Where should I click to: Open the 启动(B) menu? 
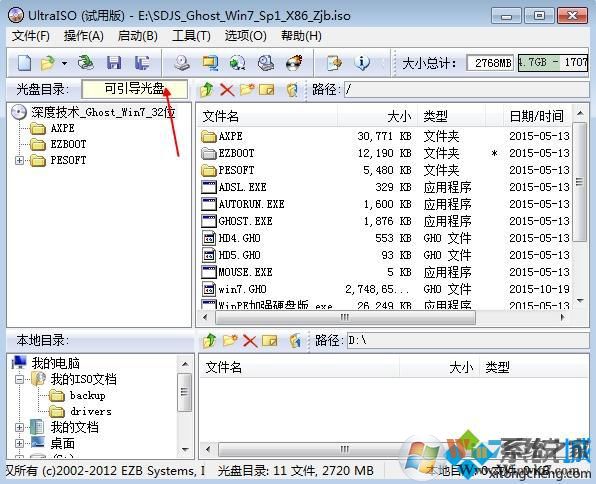pyautogui.click(x=138, y=36)
